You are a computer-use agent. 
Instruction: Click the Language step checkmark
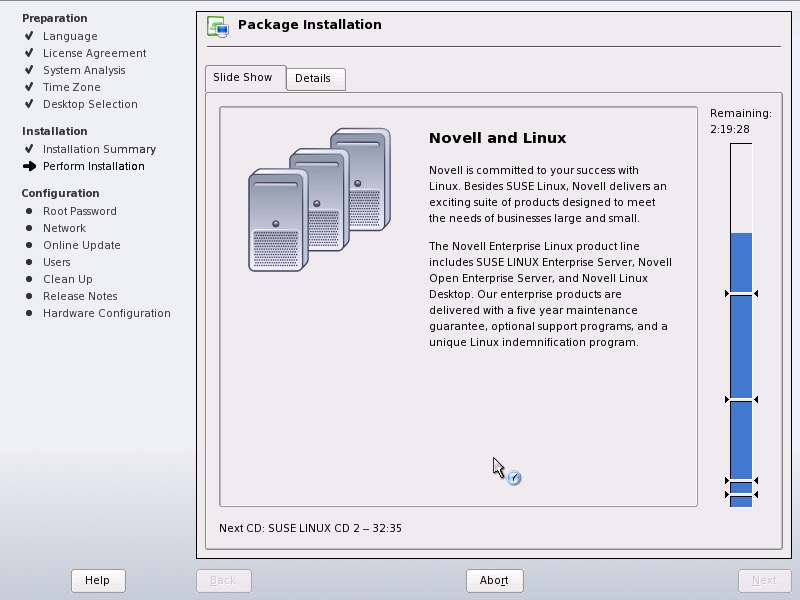click(x=29, y=36)
